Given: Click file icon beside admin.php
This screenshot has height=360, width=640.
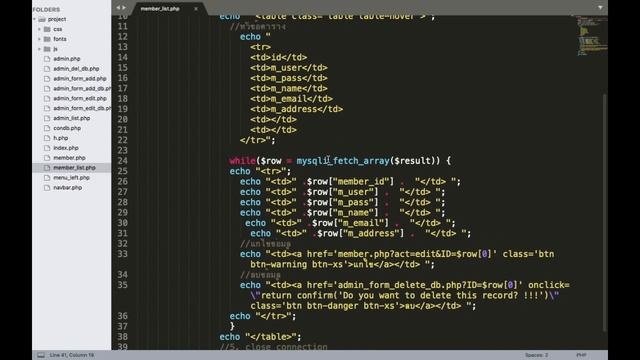Looking at the screenshot, I should (47, 59).
